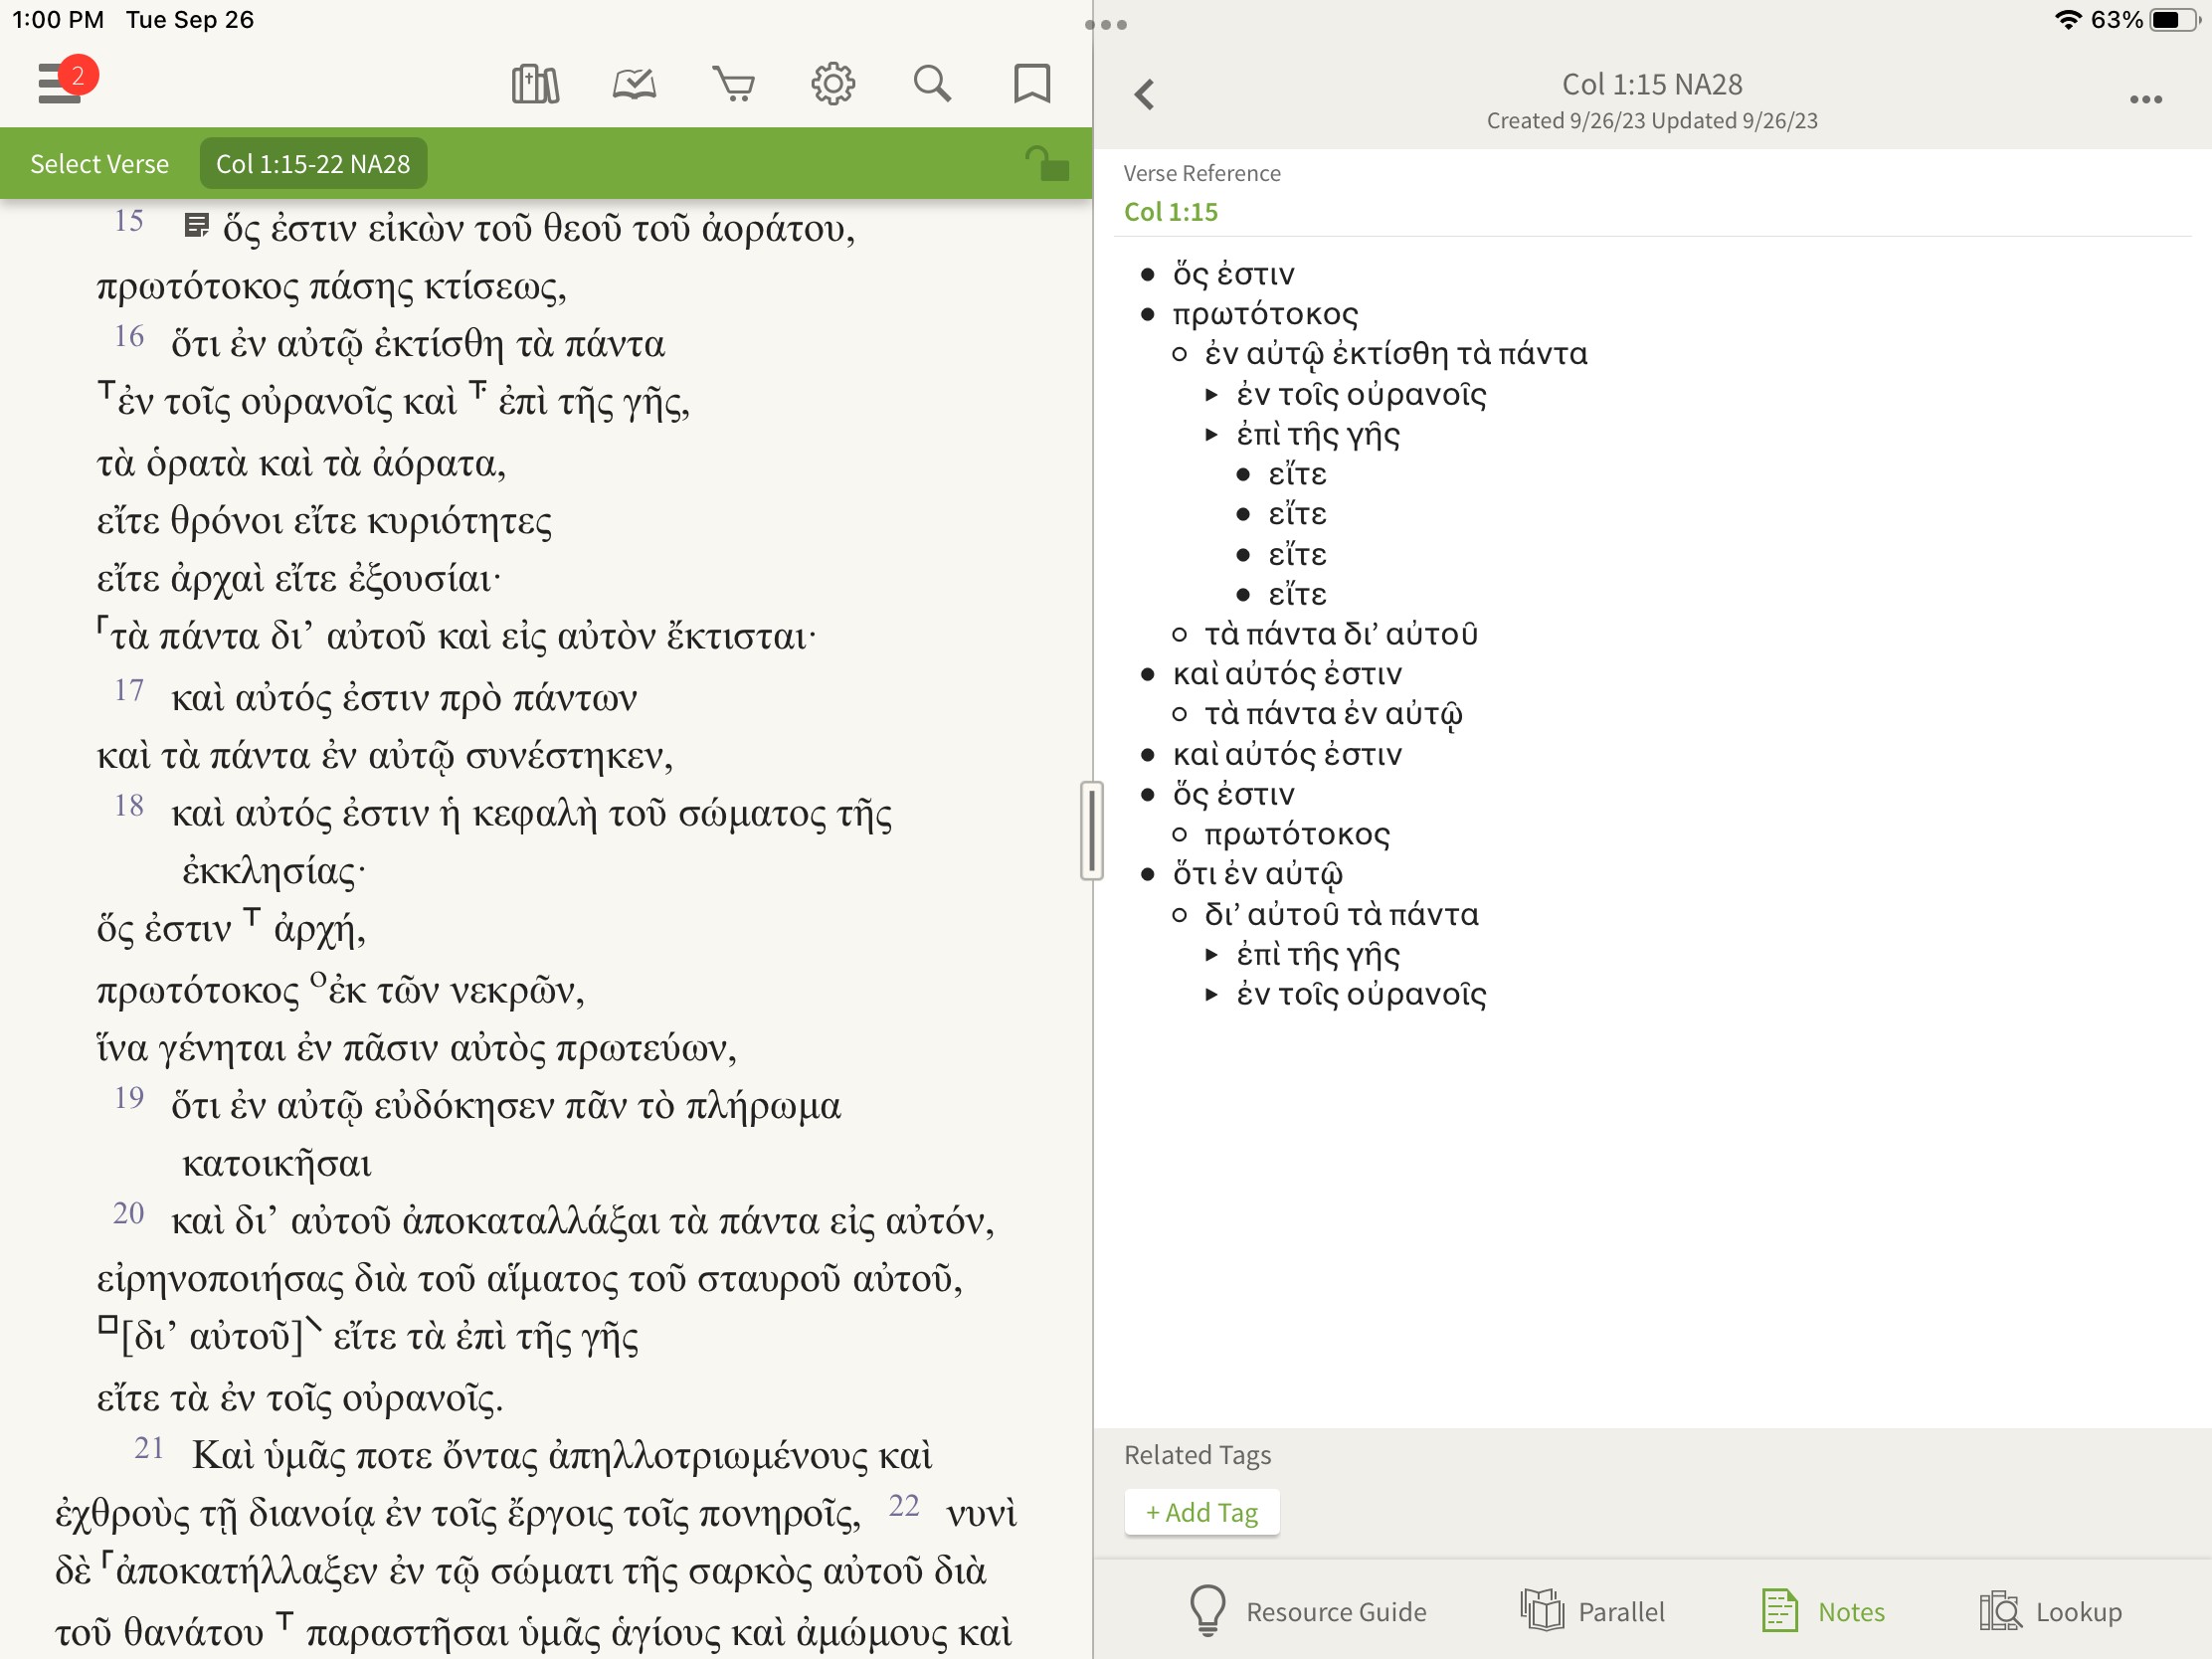Tap the word ἀποκαταλλάξαι in verse 20
Screen dimensions: 2212x1659
(x=529, y=1221)
